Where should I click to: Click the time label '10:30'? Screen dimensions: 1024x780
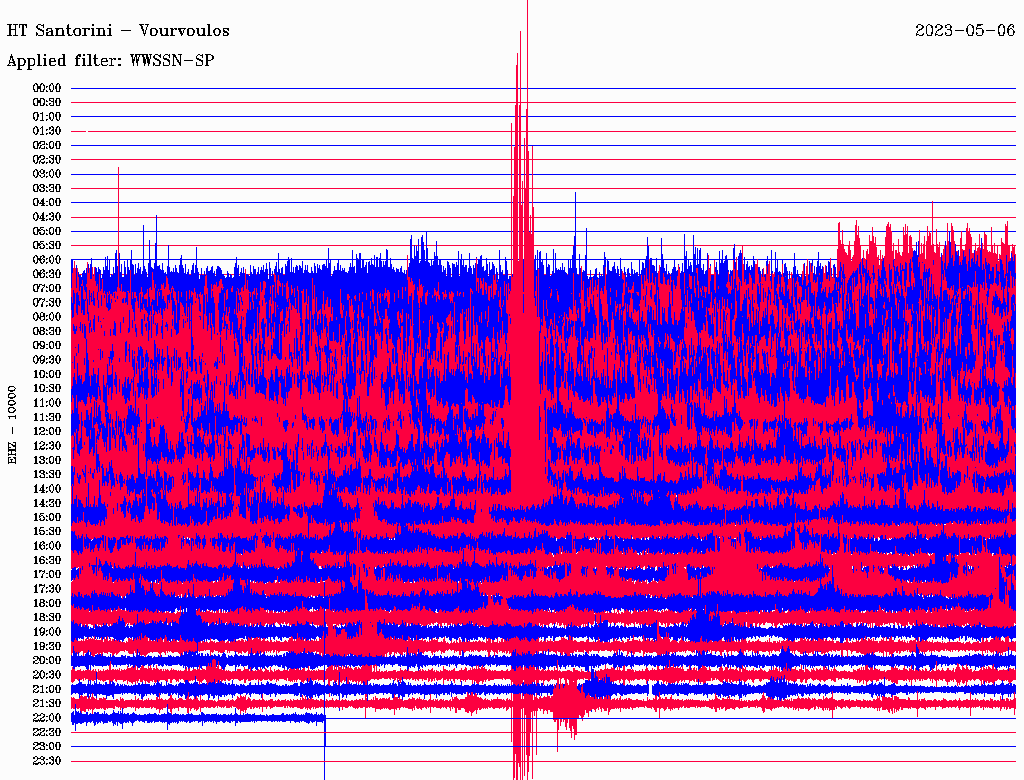[47, 389]
